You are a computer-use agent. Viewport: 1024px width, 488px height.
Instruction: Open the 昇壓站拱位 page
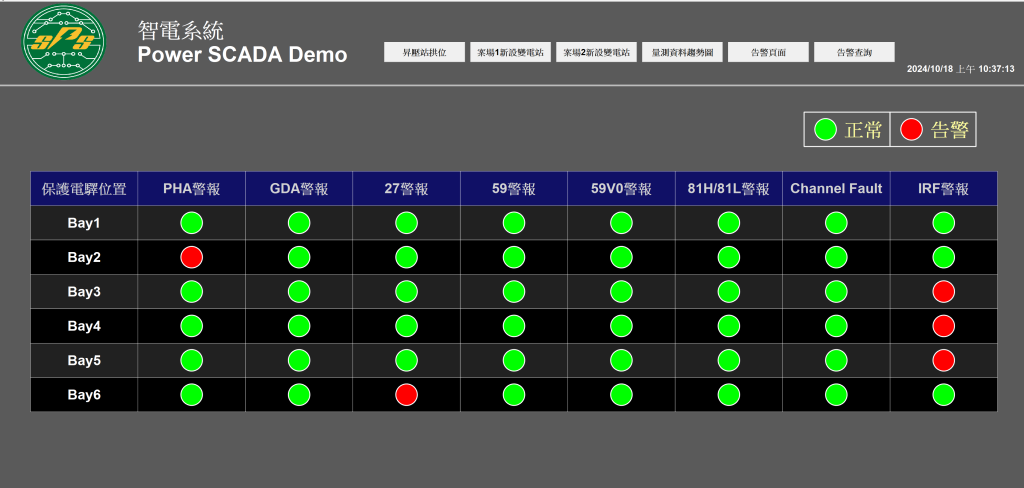(x=424, y=52)
